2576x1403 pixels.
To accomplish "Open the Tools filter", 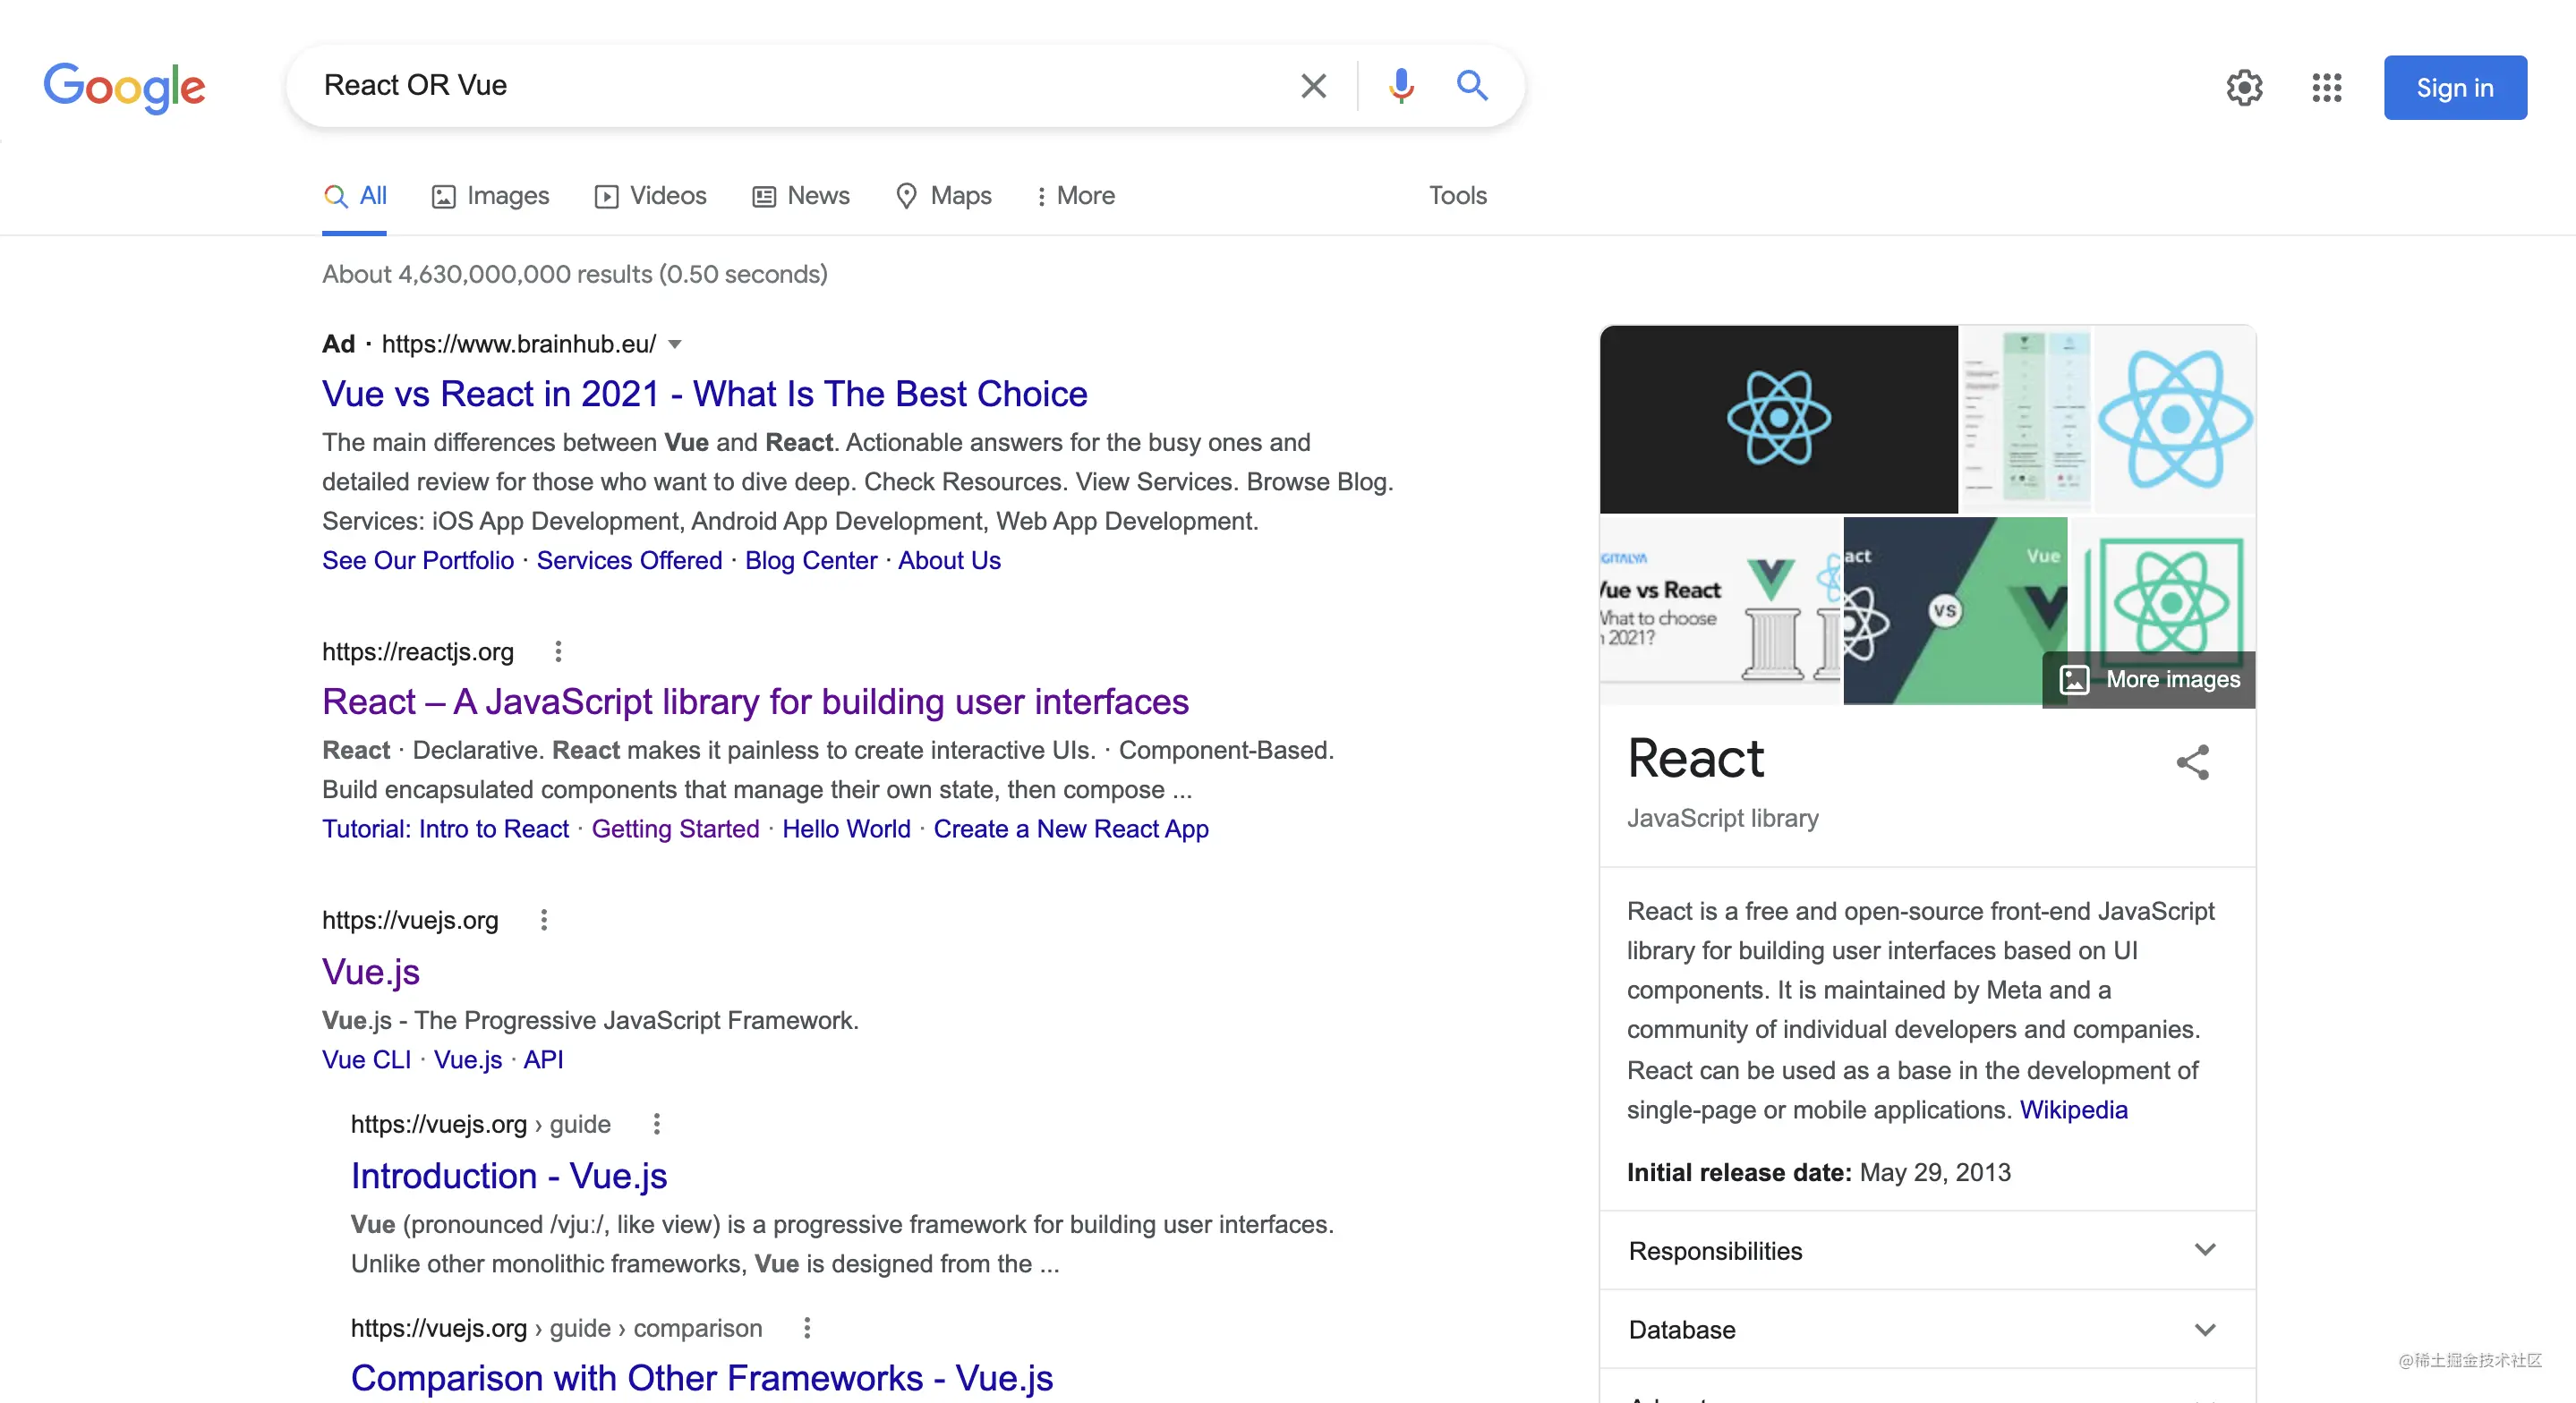I will (x=1457, y=196).
